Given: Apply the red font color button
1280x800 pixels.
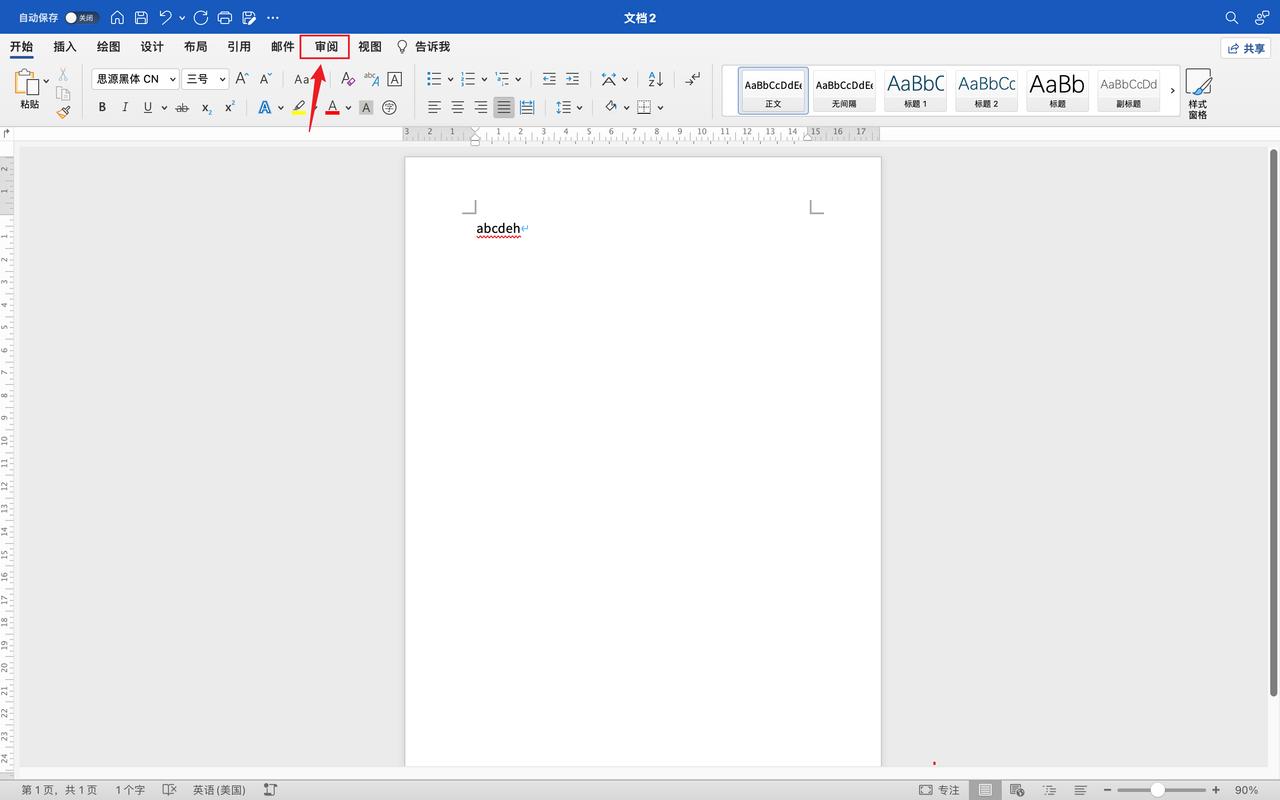Looking at the screenshot, I should click(x=332, y=107).
